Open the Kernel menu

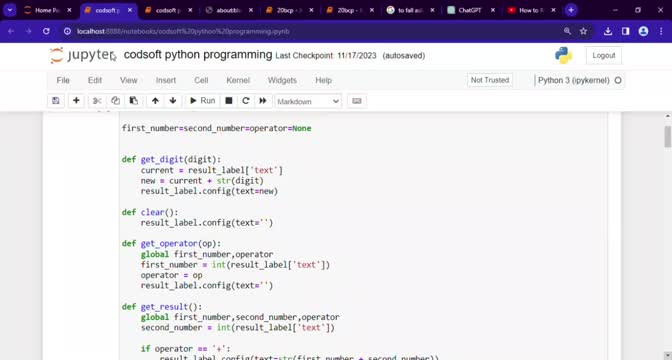(x=238, y=80)
